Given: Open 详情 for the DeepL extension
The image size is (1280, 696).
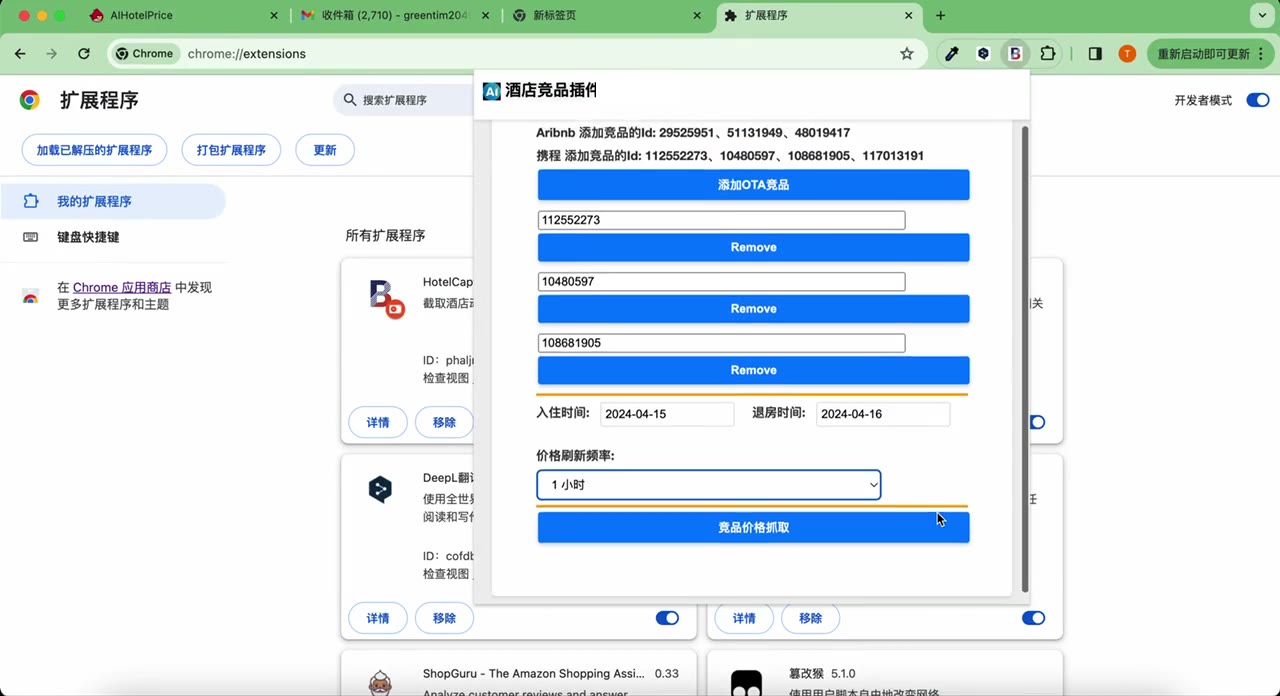Looking at the screenshot, I should (x=378, y=618).
